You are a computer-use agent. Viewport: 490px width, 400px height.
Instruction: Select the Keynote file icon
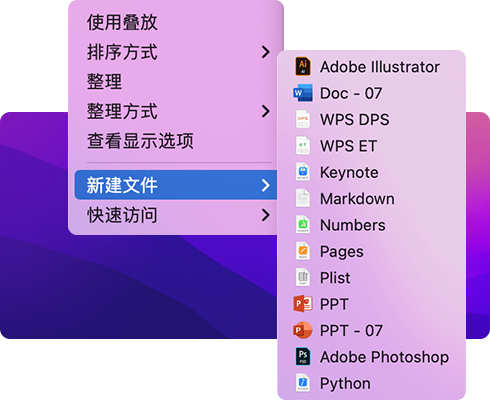(303, 172)
